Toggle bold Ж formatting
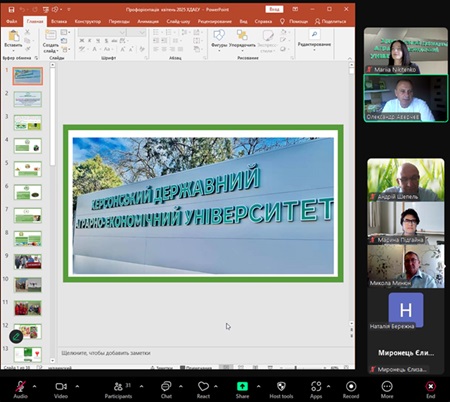The width and height of the screenshot is (450, 402). tap(82, 41)
